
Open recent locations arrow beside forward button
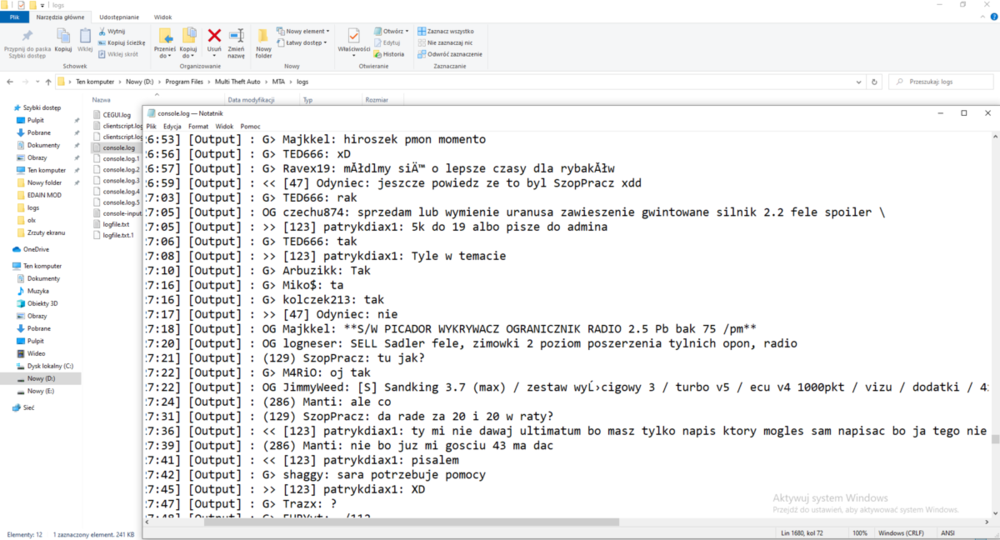37,82
